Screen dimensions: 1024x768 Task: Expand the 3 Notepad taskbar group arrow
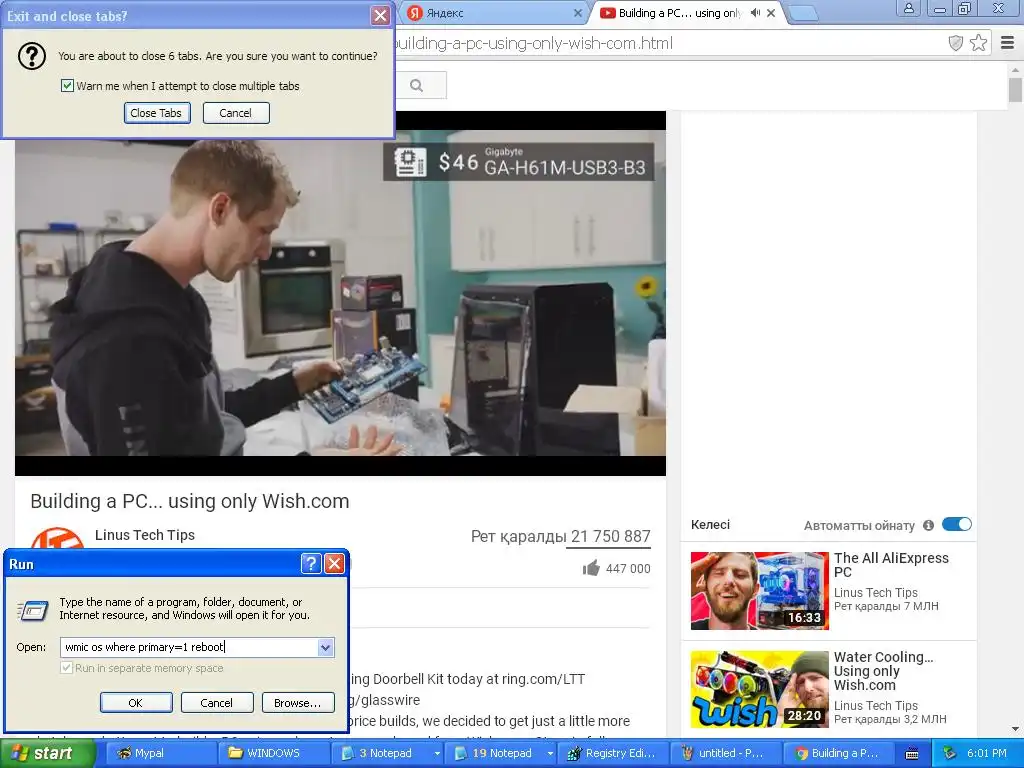(x=437, y=754)
